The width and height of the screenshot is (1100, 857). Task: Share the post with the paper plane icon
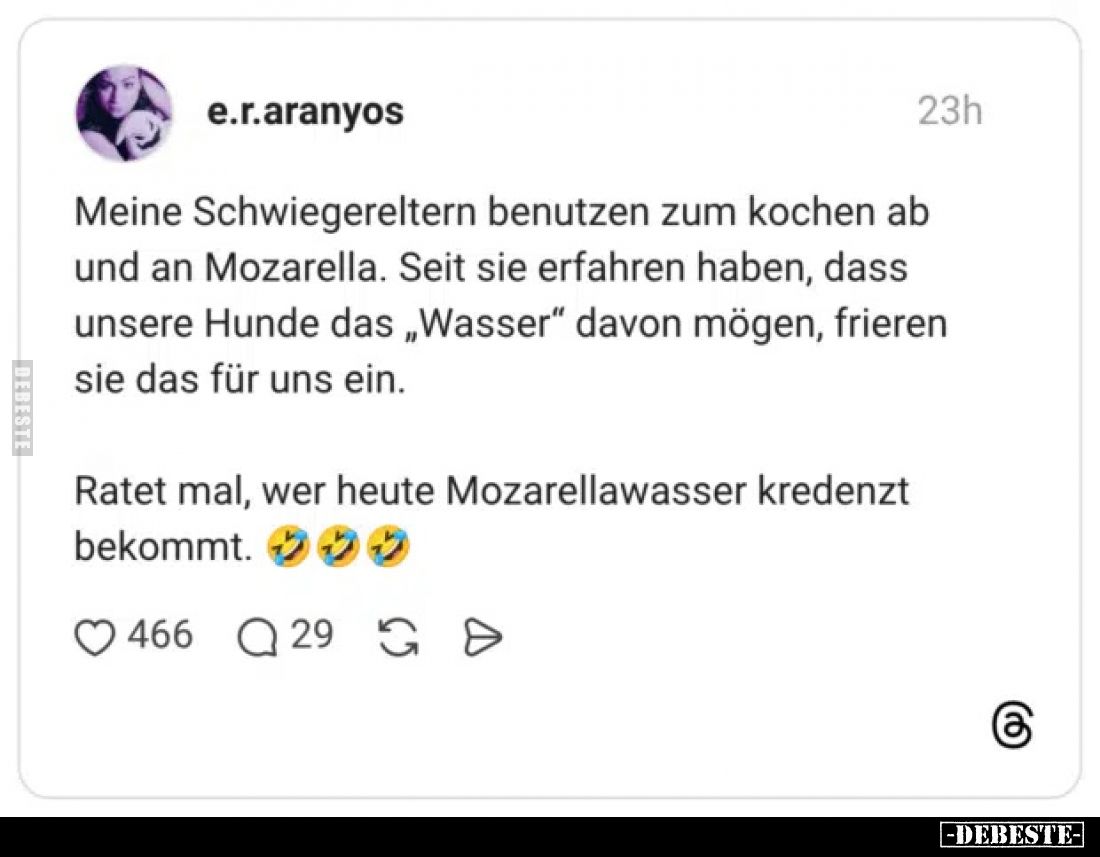pos(483,637)
